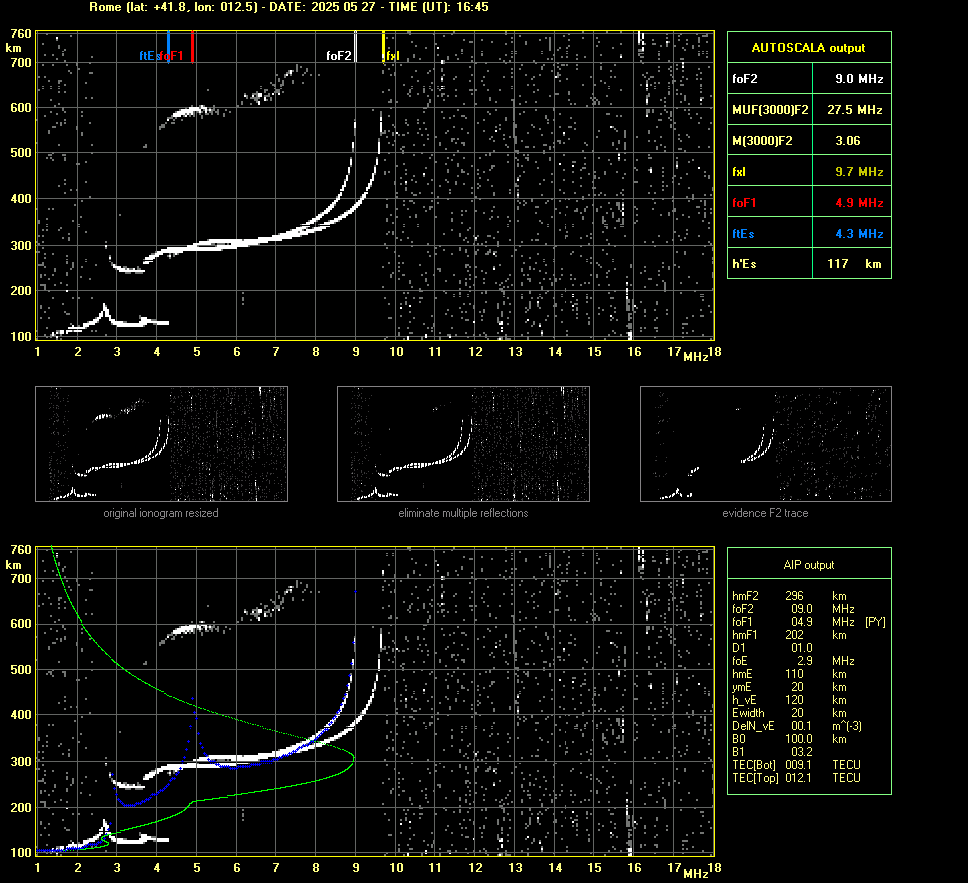Click the white foF2 marker in top ionogram
968x883 pixels.
(x=356, y=47)
